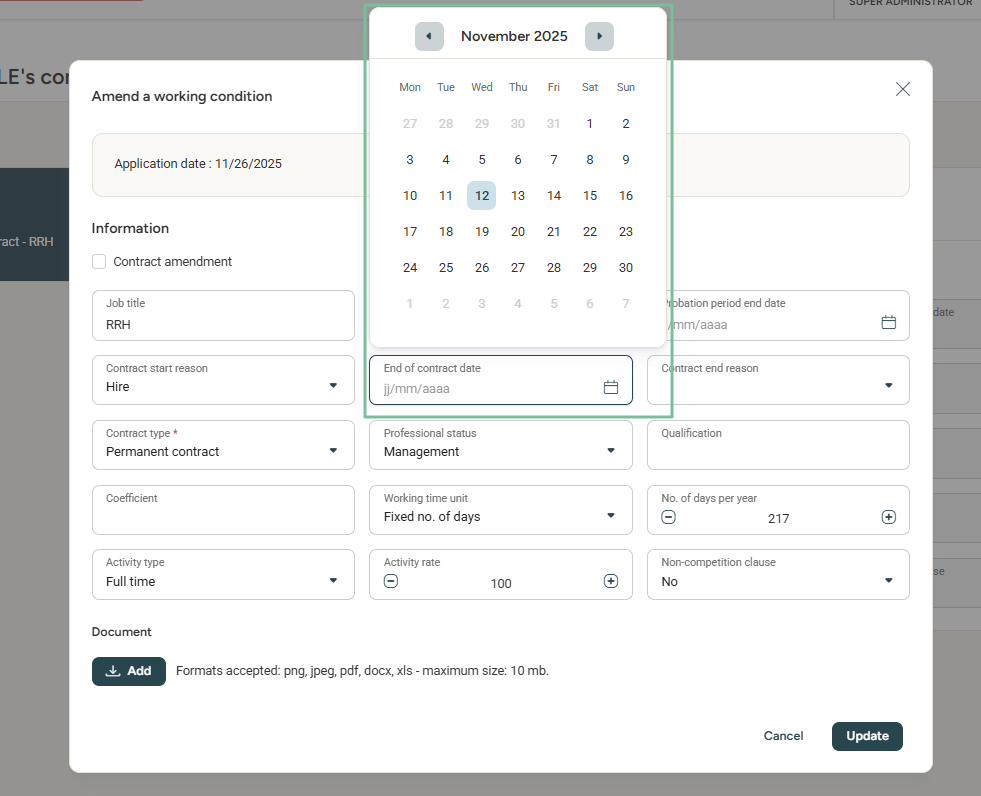Increase No. of days per year
The height and width of the screenshot is (796, 981).
click(888, 518)
